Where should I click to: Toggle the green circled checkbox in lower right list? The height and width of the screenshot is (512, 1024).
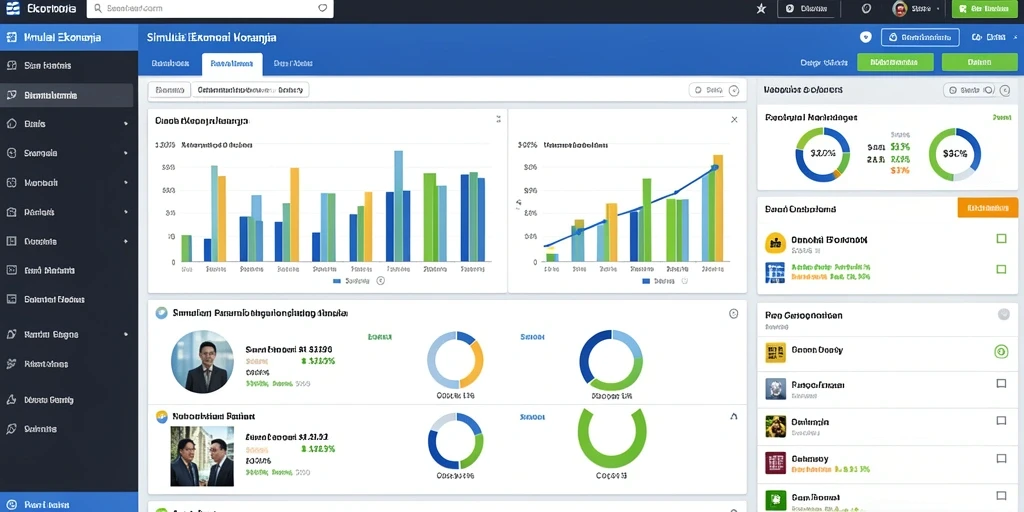click(1000, 352)
